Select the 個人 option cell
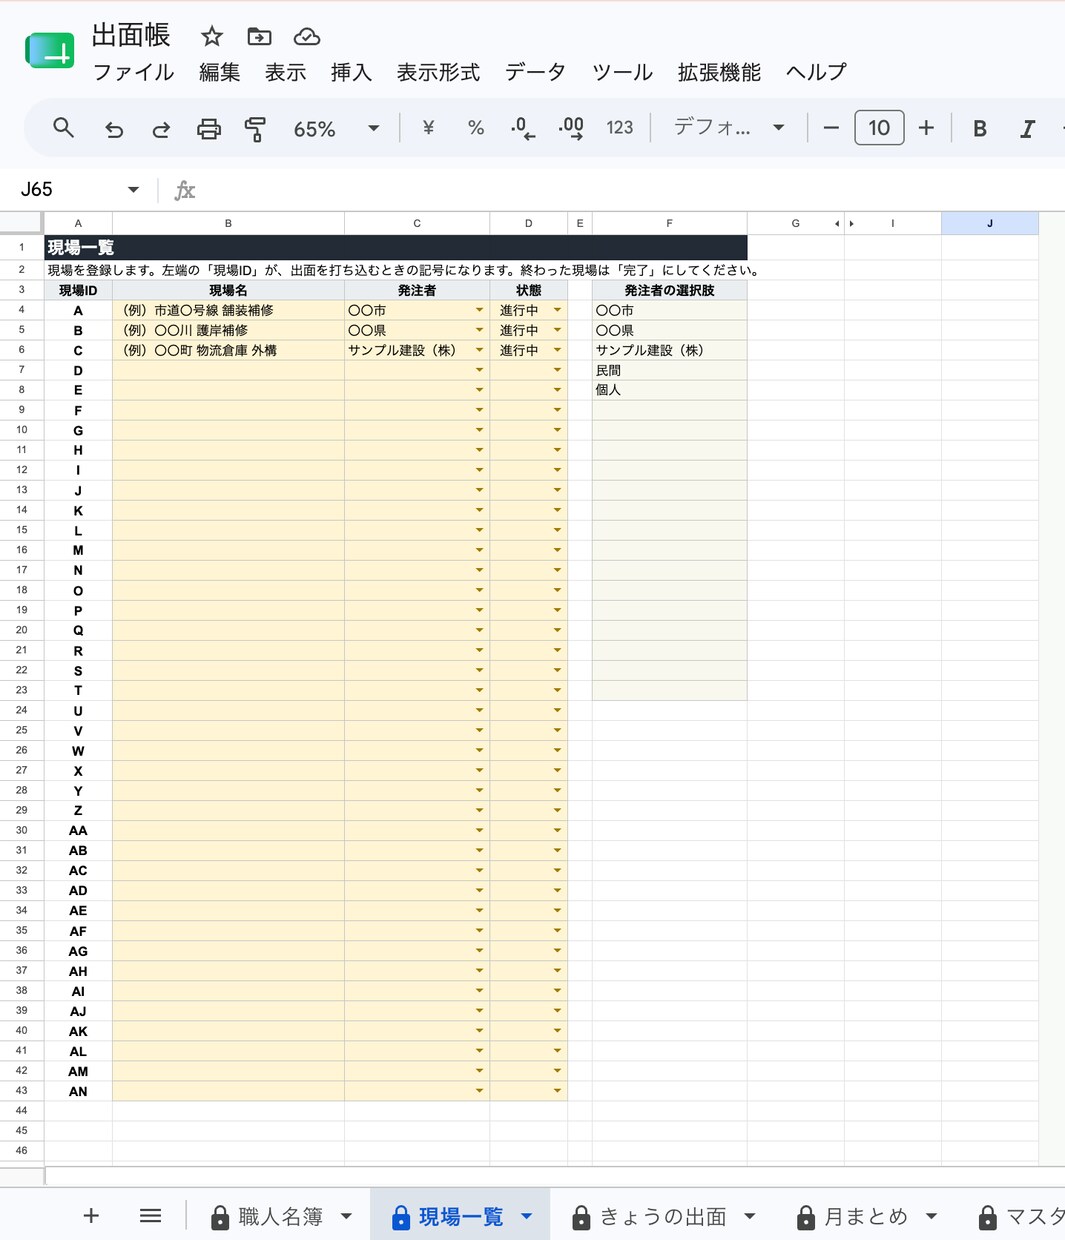 pyautogui.click(x=669, y=391)
